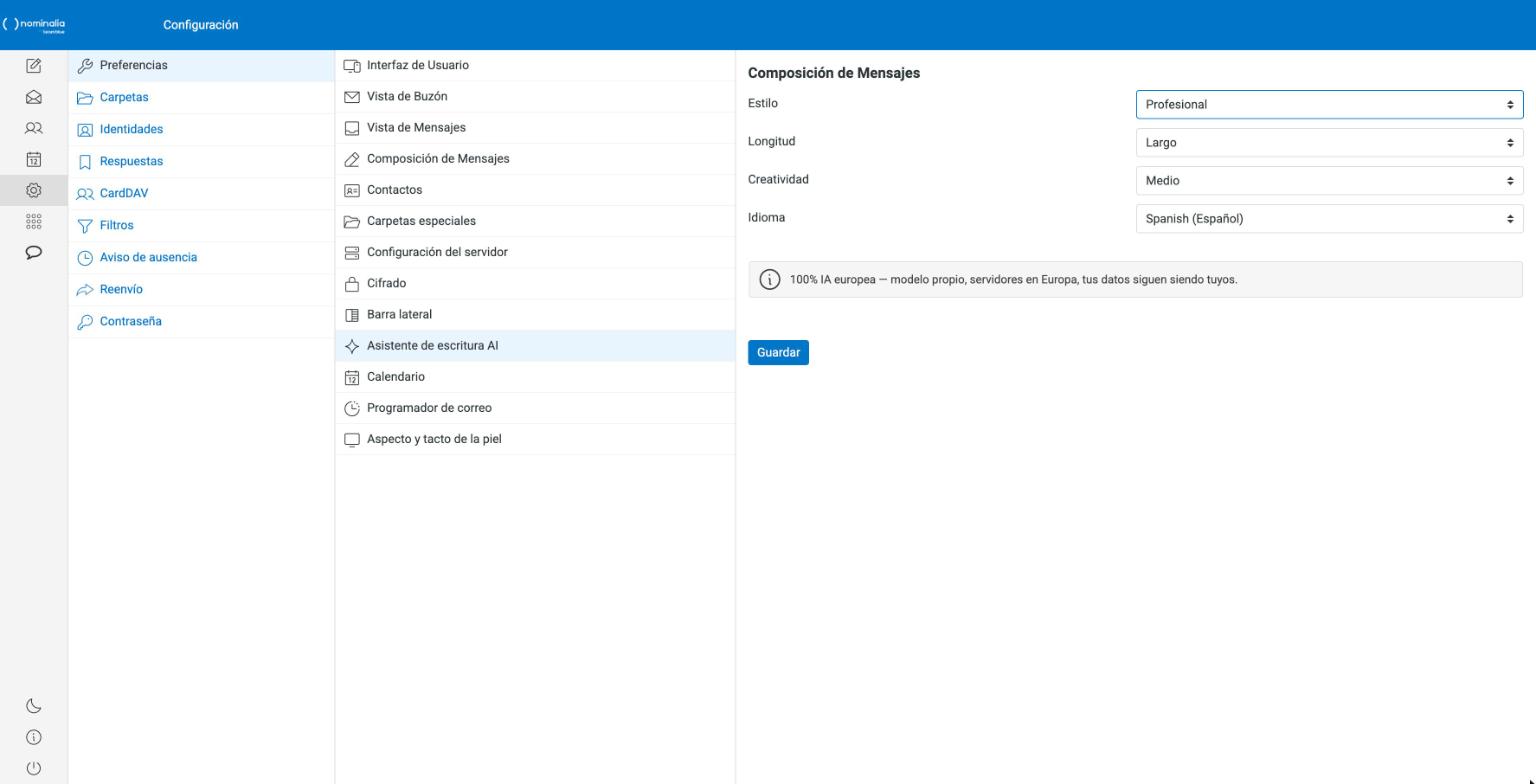Open the about info icon in left rail

coord(33,737)
